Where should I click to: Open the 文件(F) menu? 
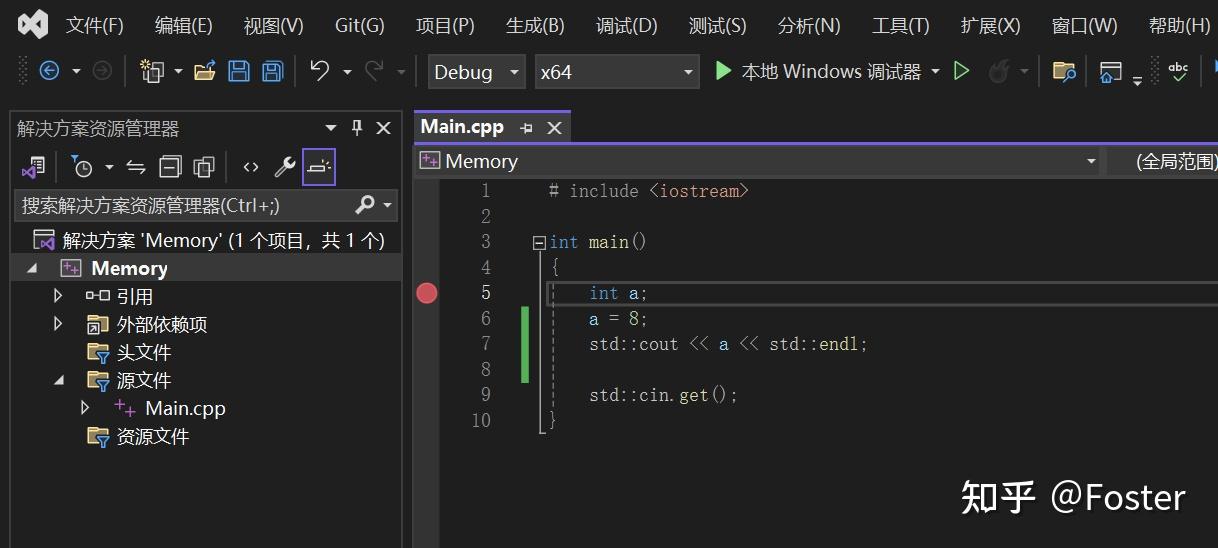(x=95, y=25)
